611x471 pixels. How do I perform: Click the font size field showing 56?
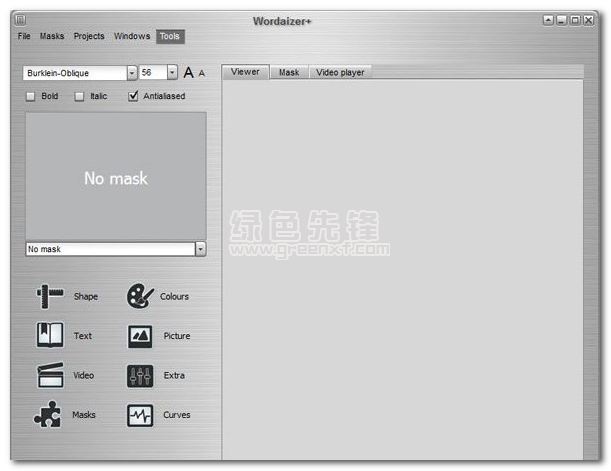click(153, 72)
